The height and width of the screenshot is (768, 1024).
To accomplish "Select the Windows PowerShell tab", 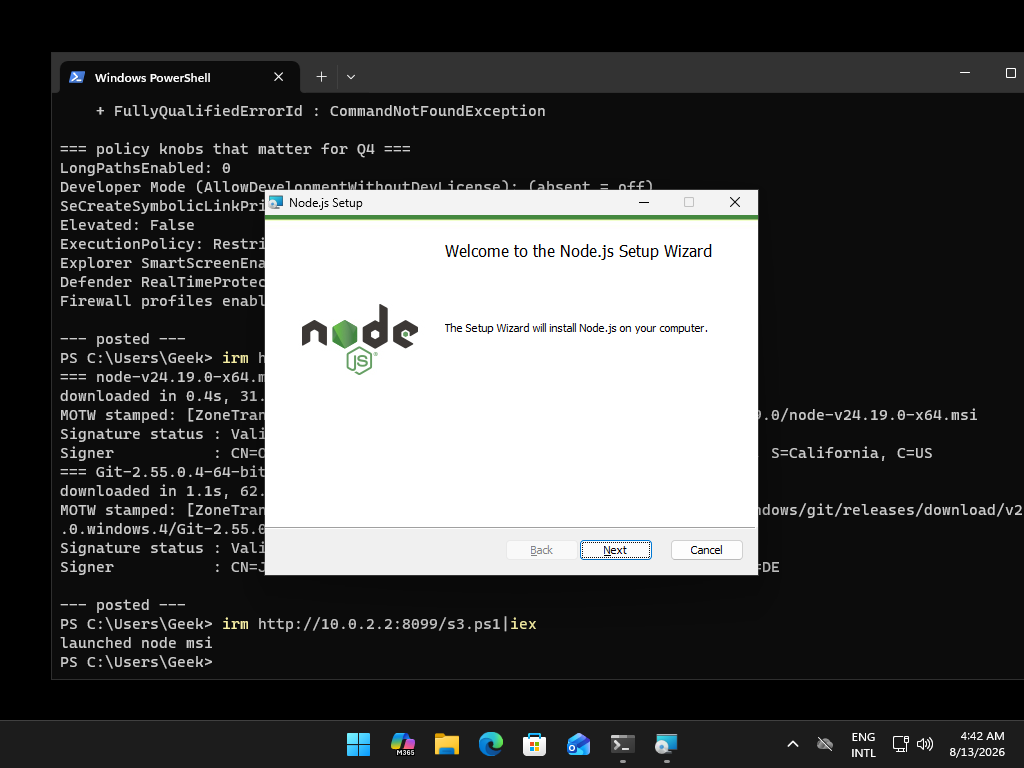I will click(180, 77).
